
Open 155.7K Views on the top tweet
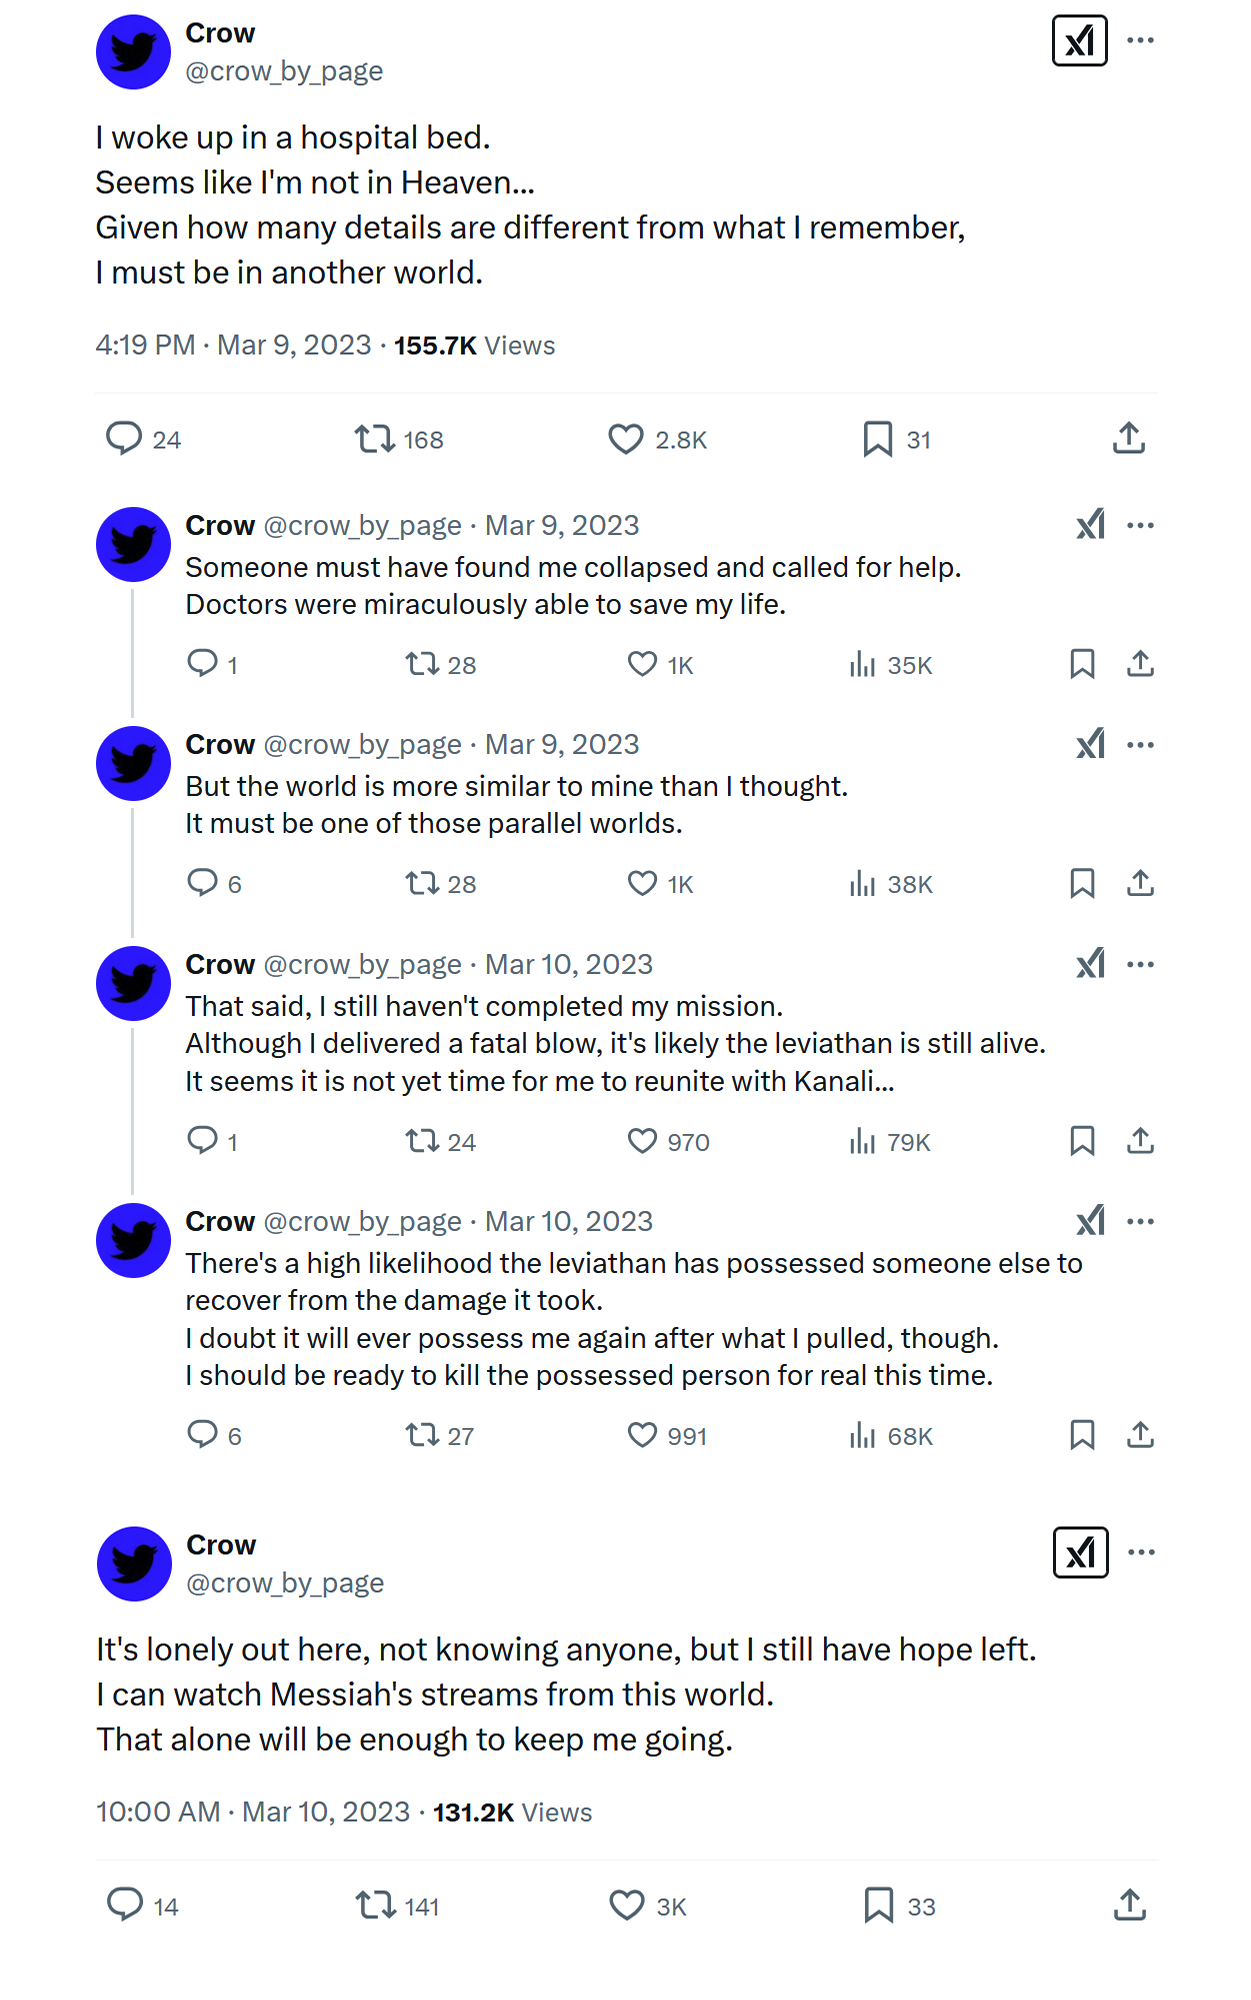coord(474,346)
